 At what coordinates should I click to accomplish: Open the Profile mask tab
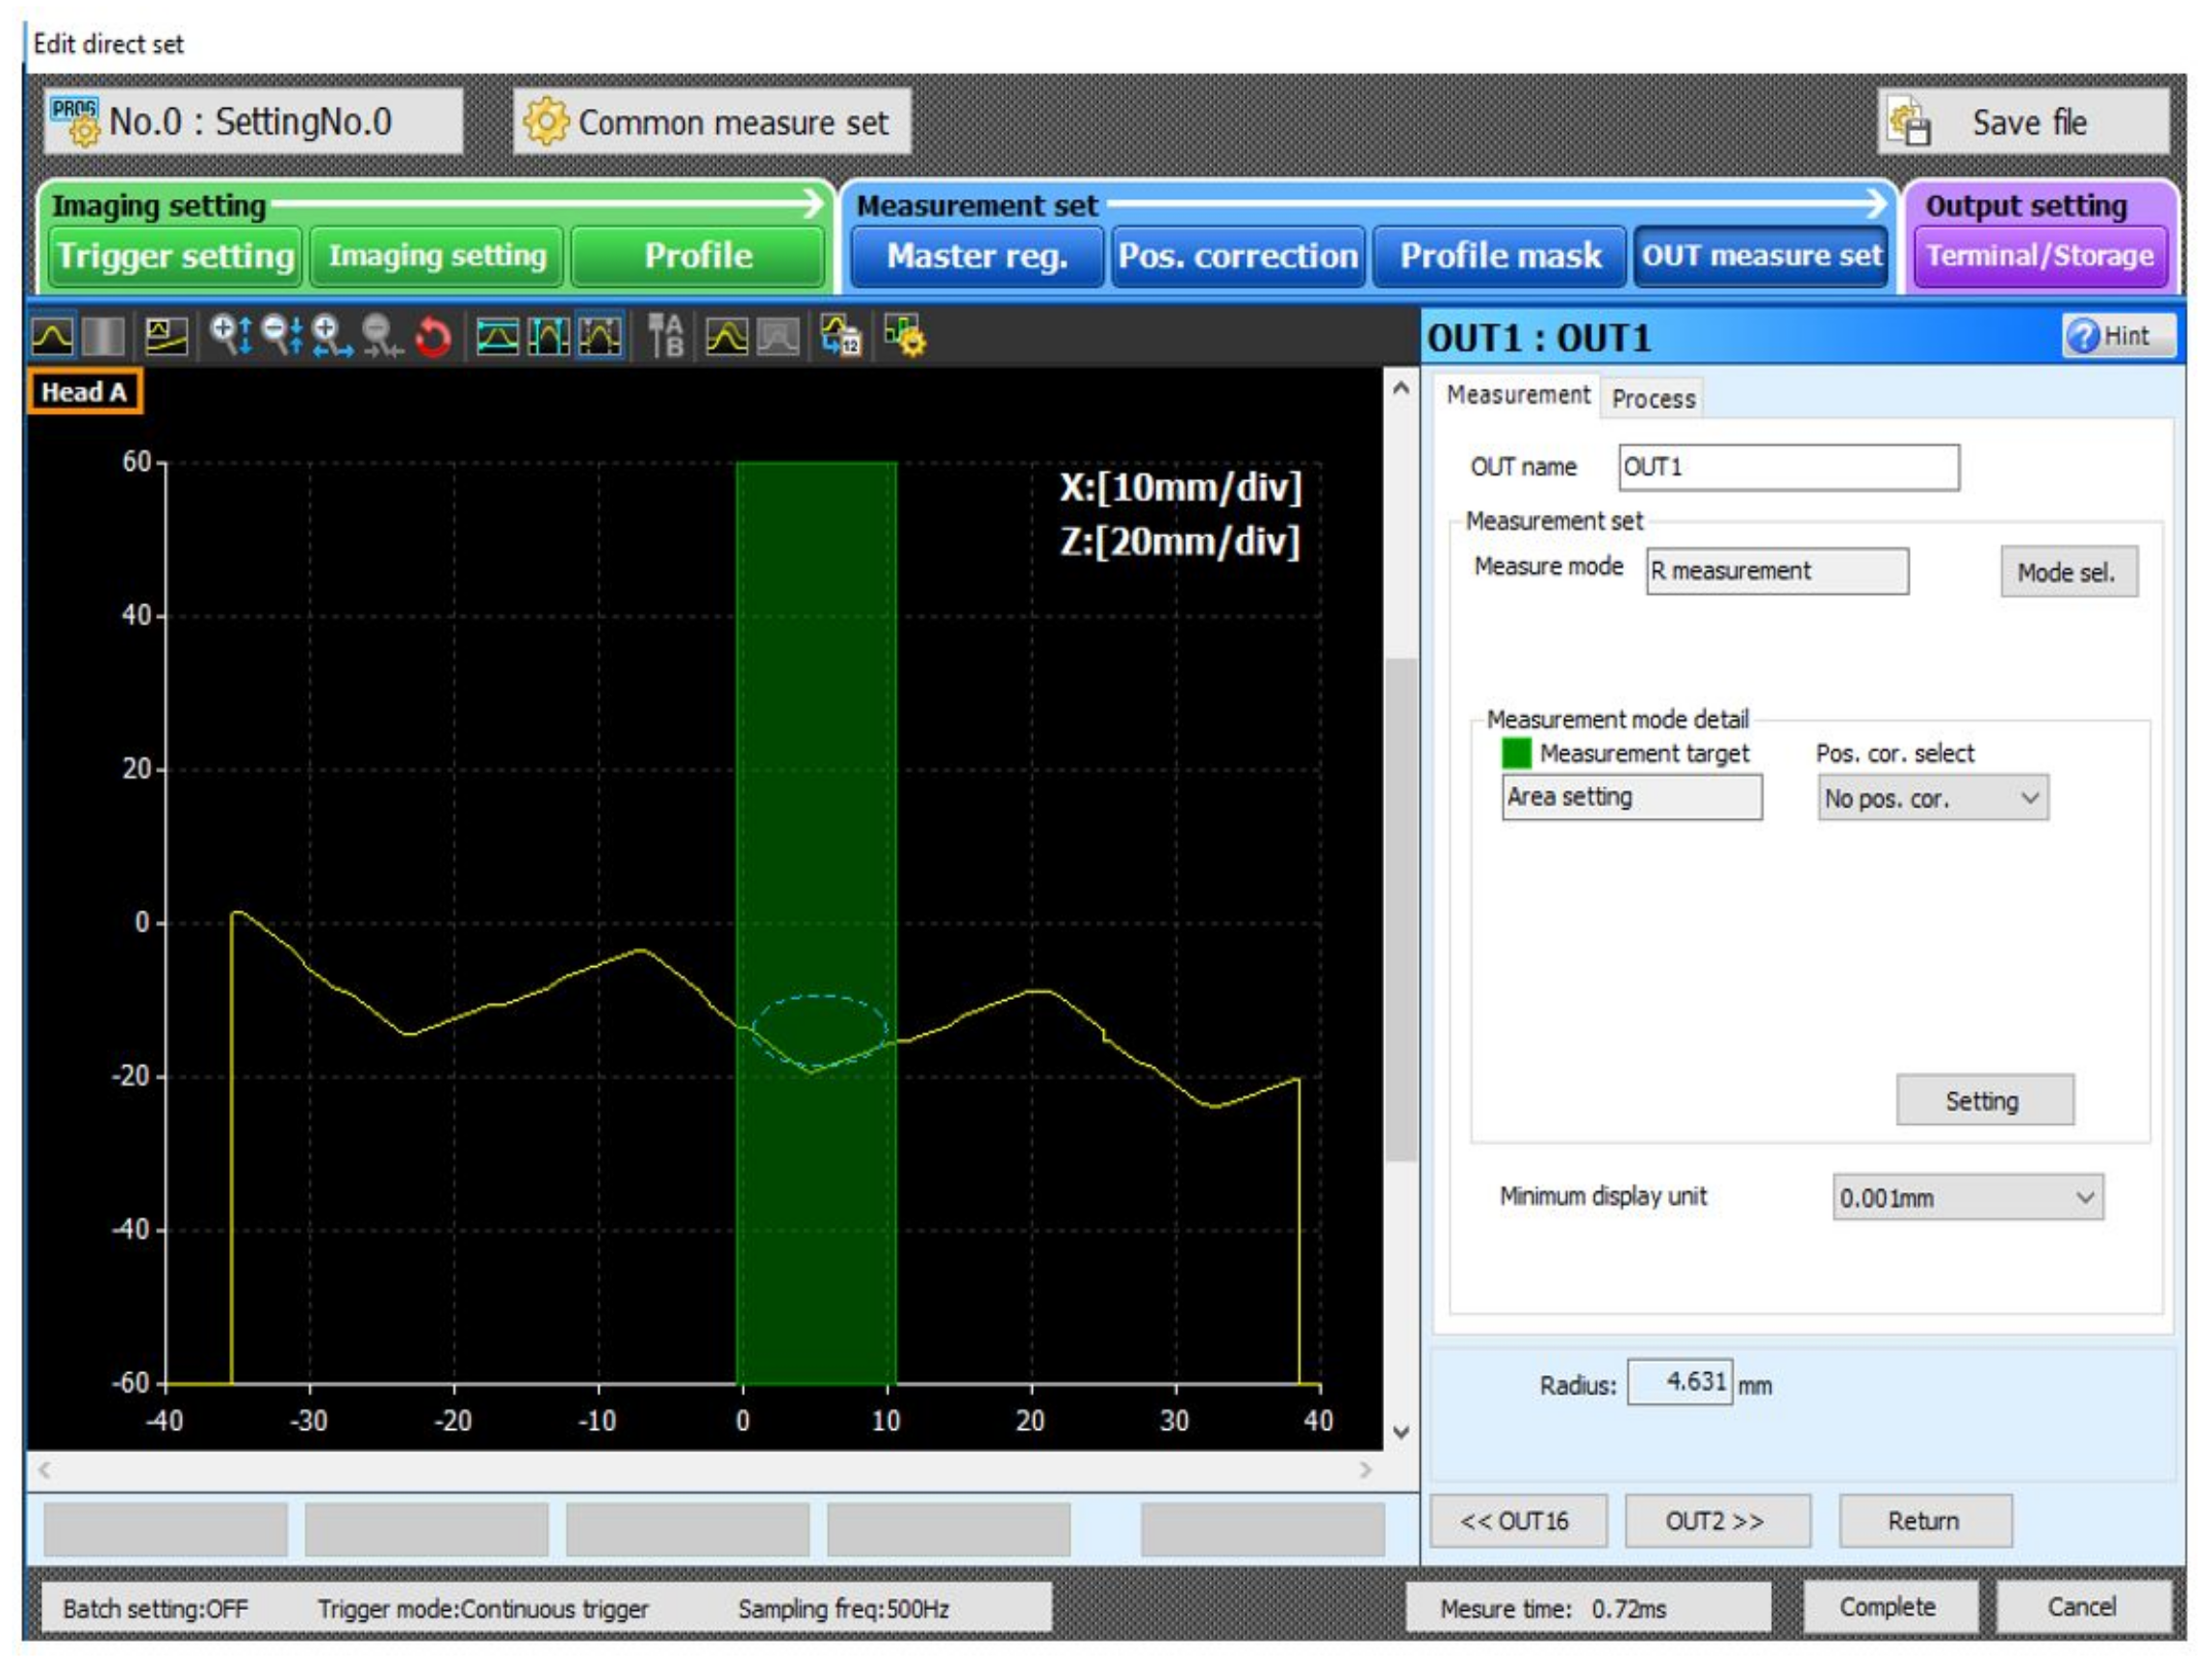(1499, 256)
